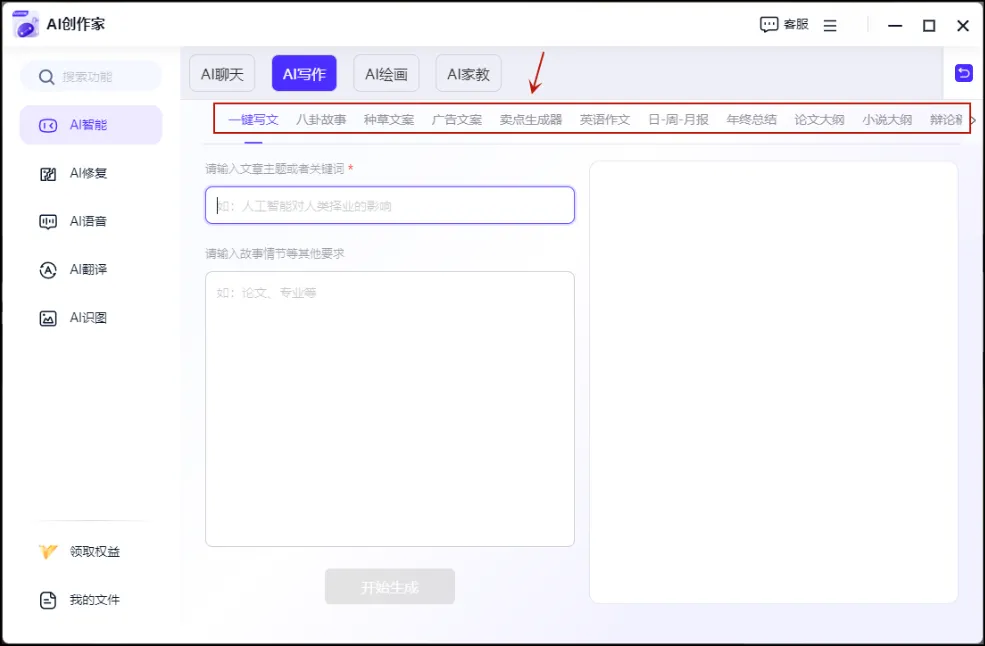Open the AI绘画 tab
The image size is (985, 646).
tap(386, 73)
